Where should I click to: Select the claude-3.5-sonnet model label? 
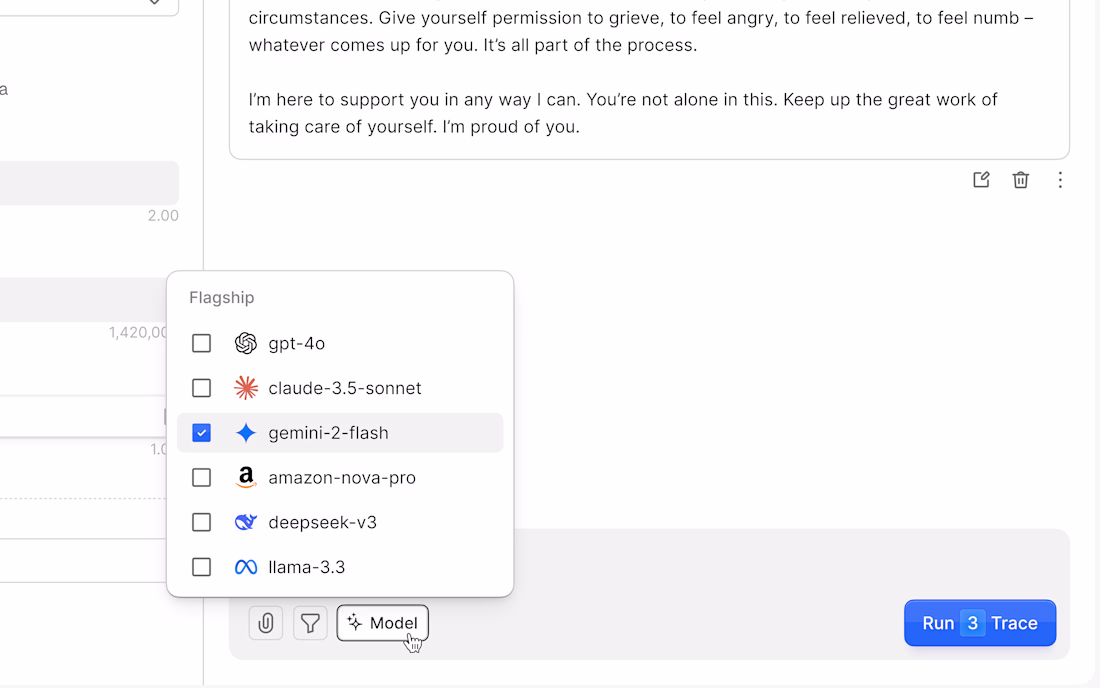point(344,388)
